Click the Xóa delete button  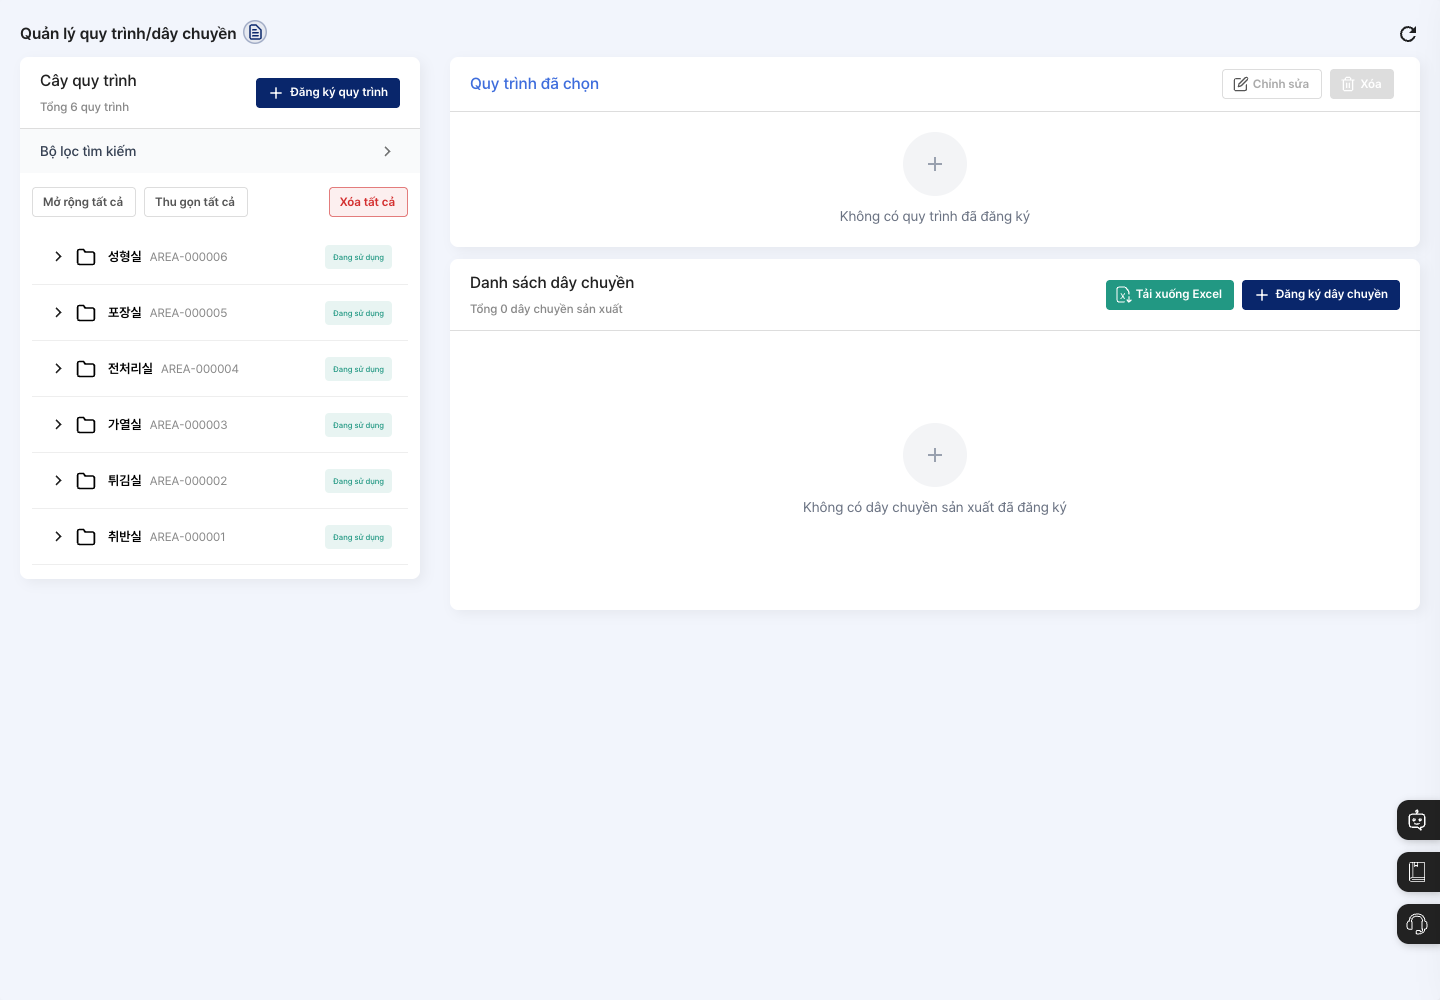(1362, 84)
